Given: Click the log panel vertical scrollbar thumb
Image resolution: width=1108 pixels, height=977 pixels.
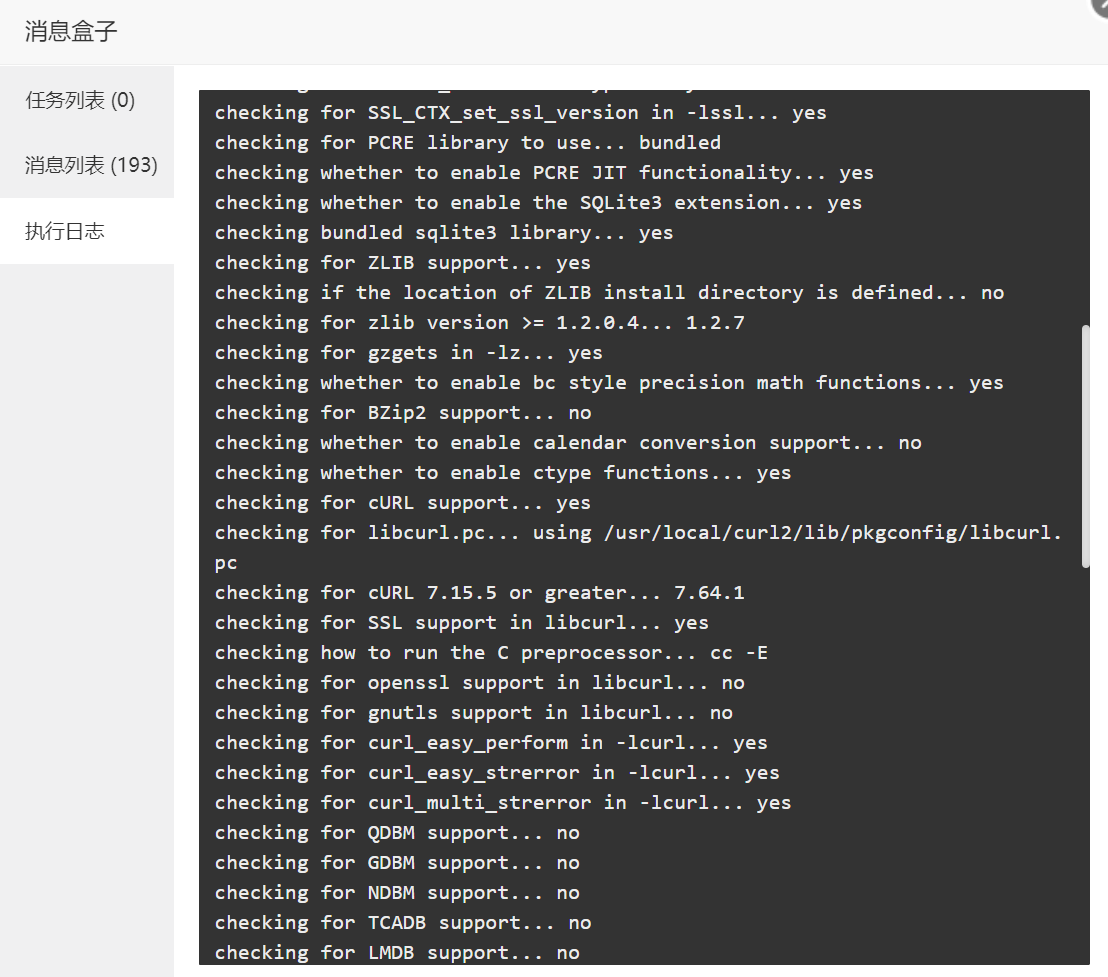Looking at the screenshot, I should pos(1086,446).
